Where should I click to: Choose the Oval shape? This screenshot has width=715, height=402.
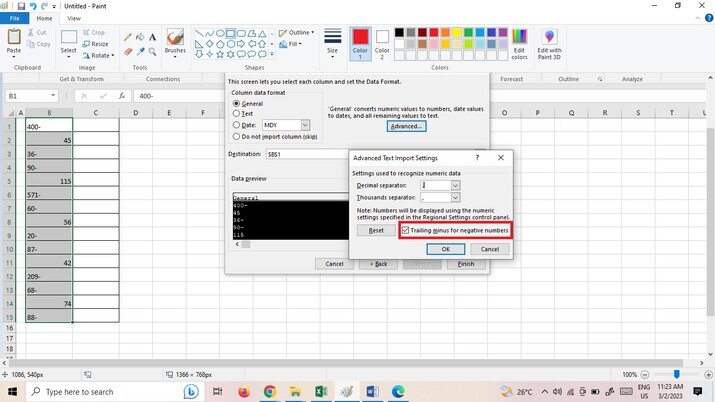click(220, 34)
